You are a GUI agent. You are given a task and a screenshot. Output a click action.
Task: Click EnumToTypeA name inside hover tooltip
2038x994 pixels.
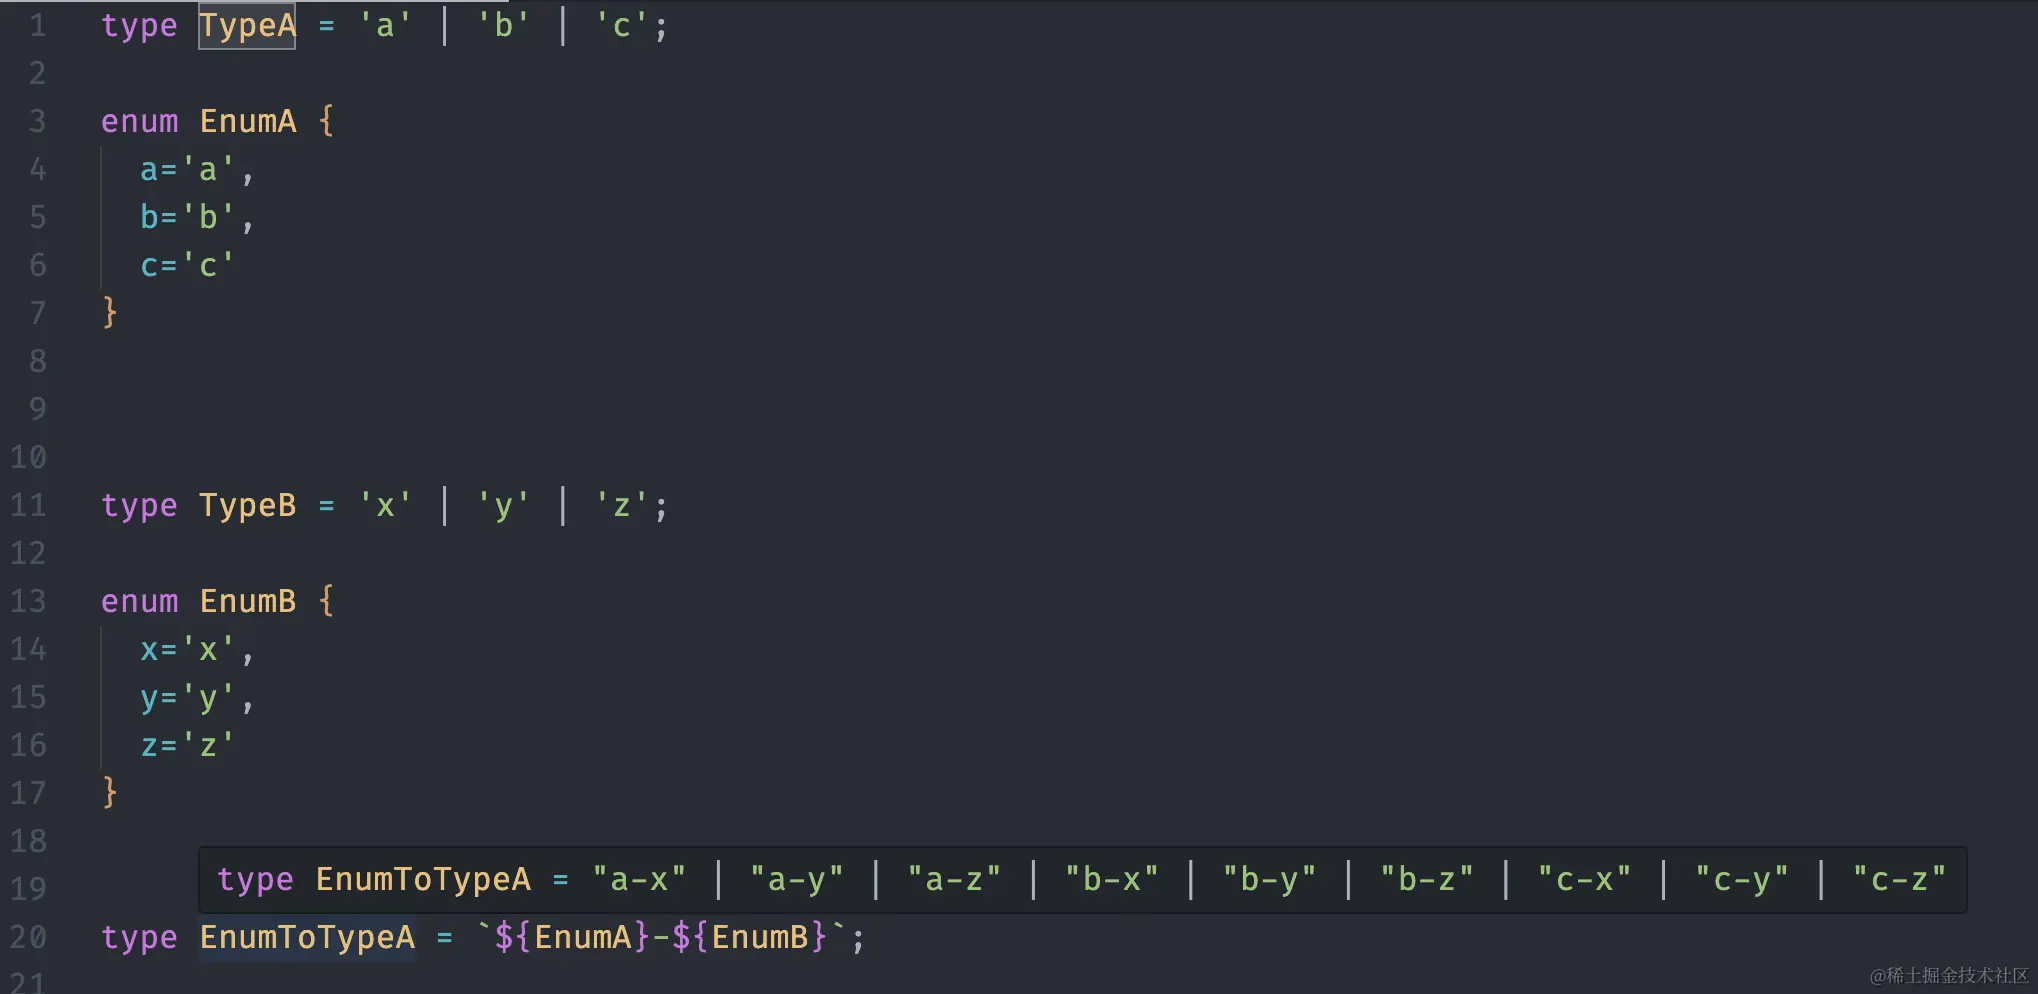424,880
